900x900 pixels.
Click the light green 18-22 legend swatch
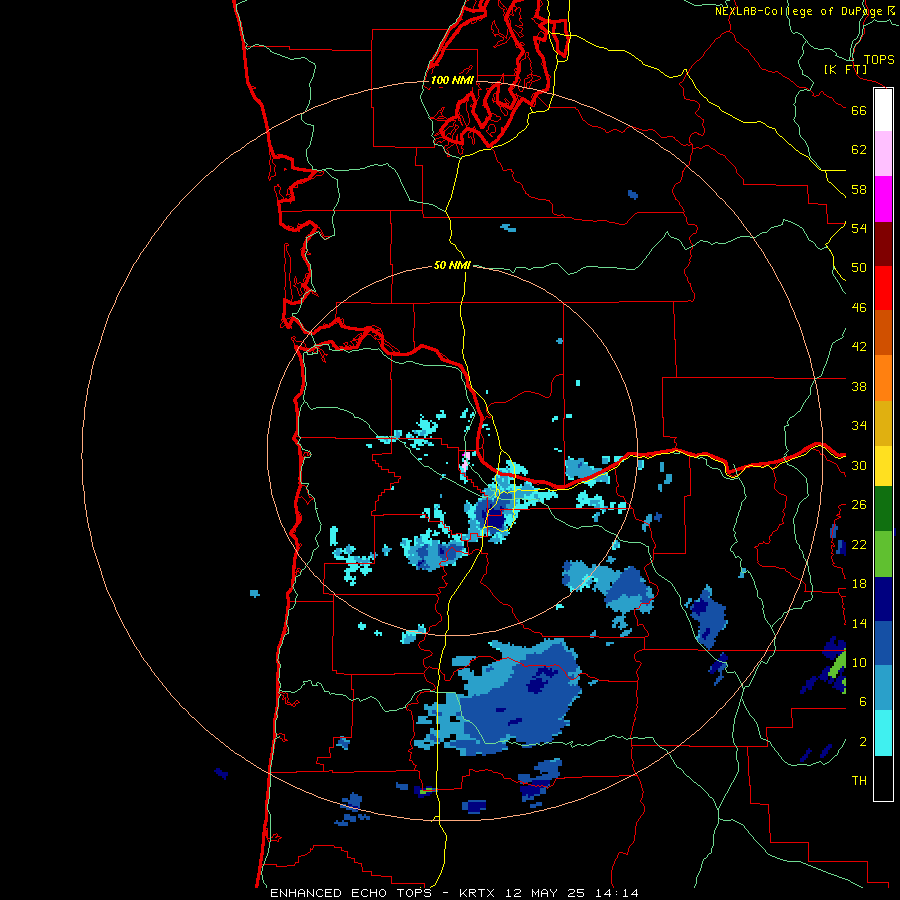883,554
